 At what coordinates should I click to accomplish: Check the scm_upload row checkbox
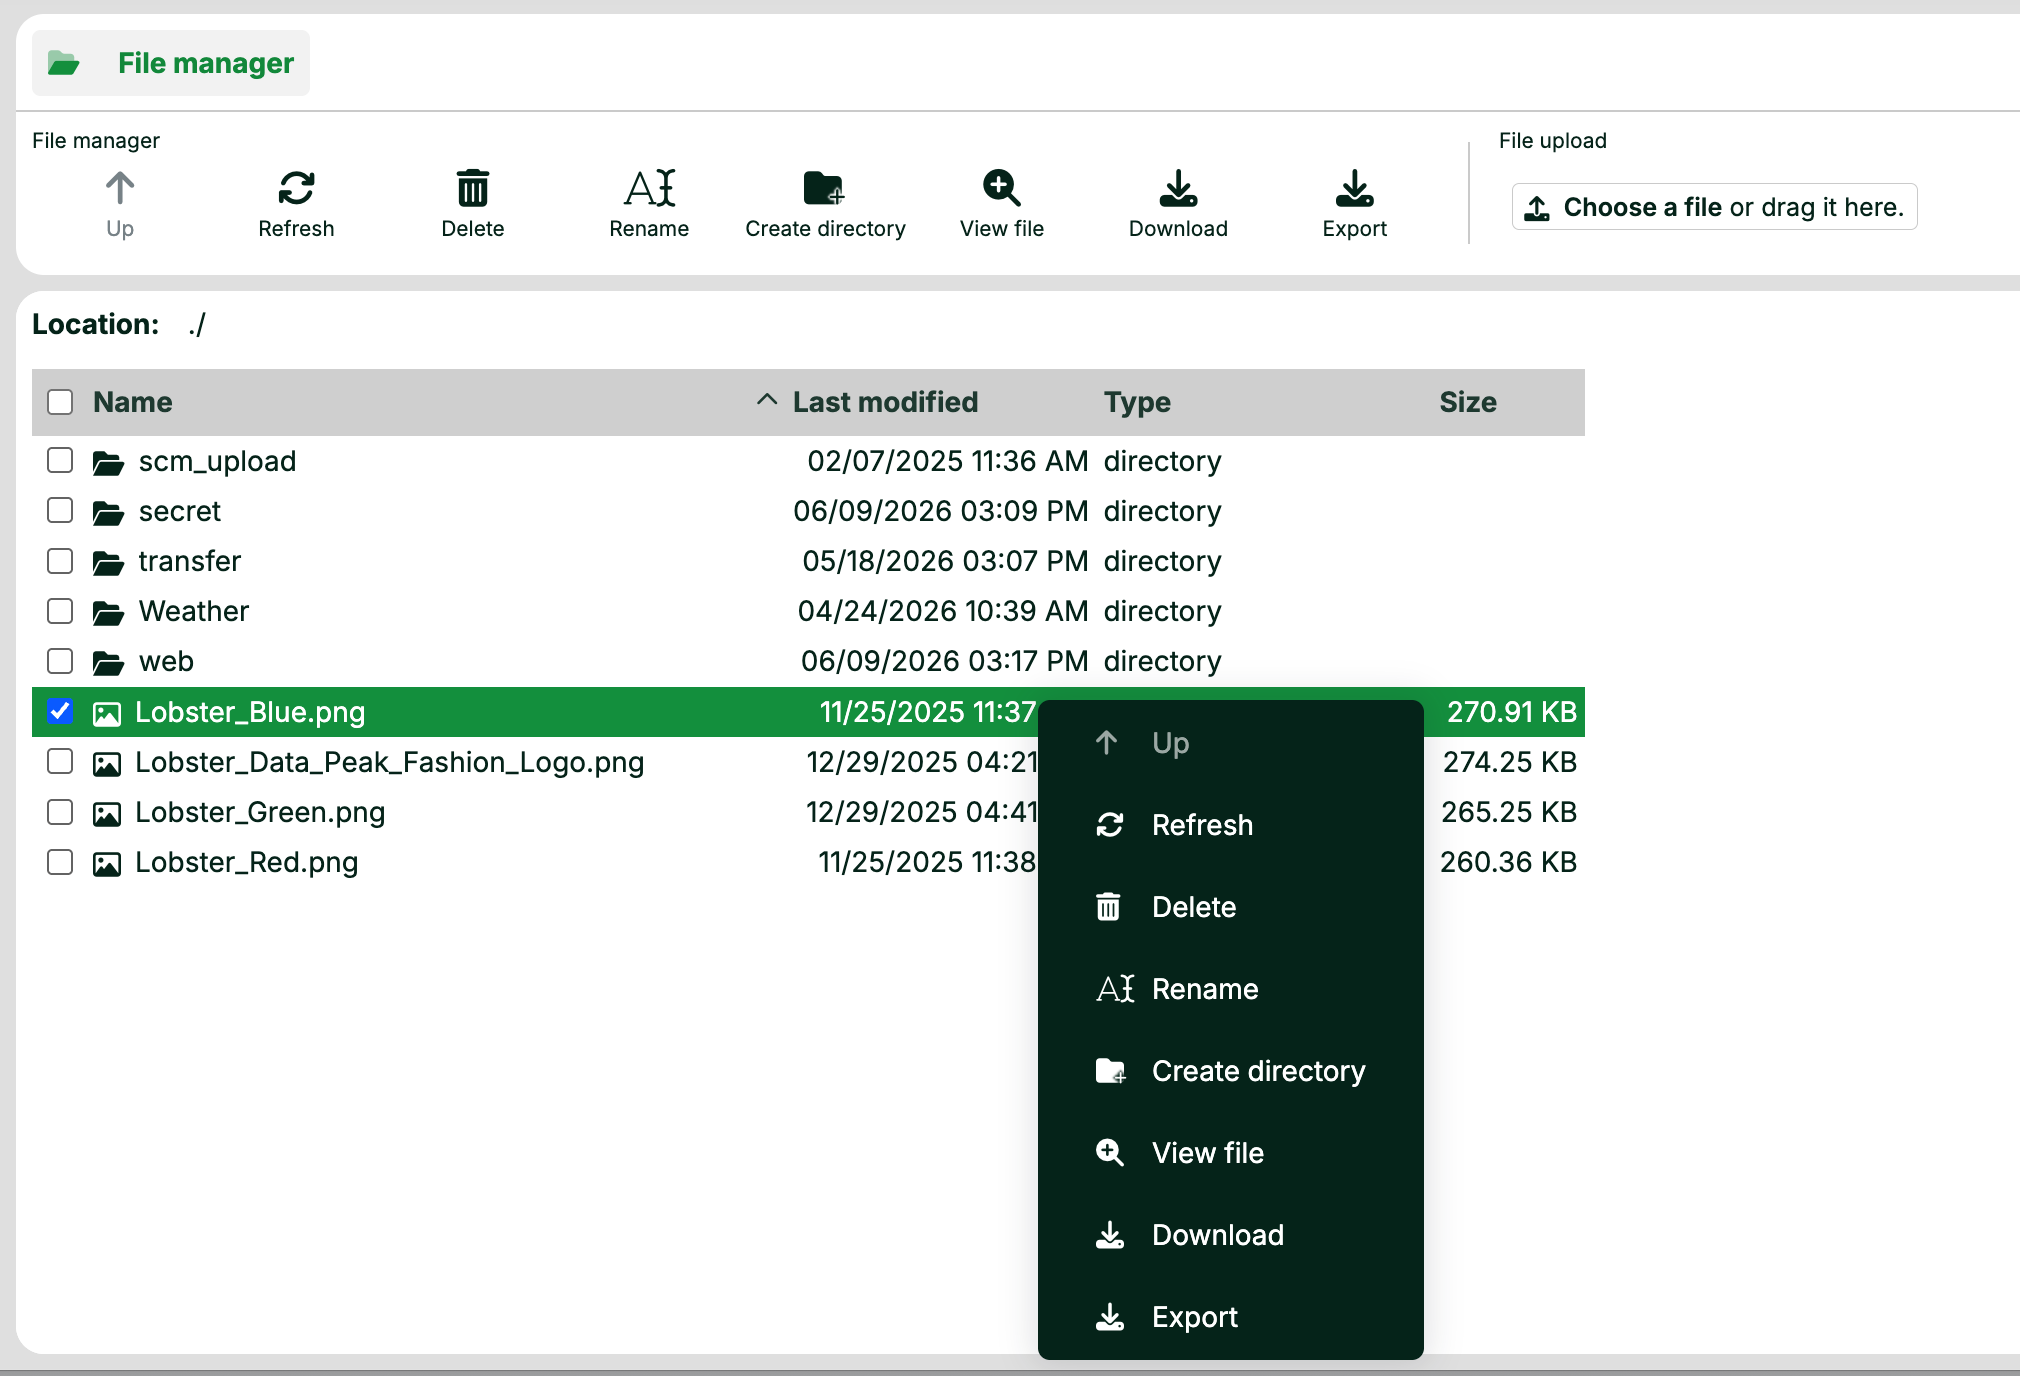pos(60,460)
